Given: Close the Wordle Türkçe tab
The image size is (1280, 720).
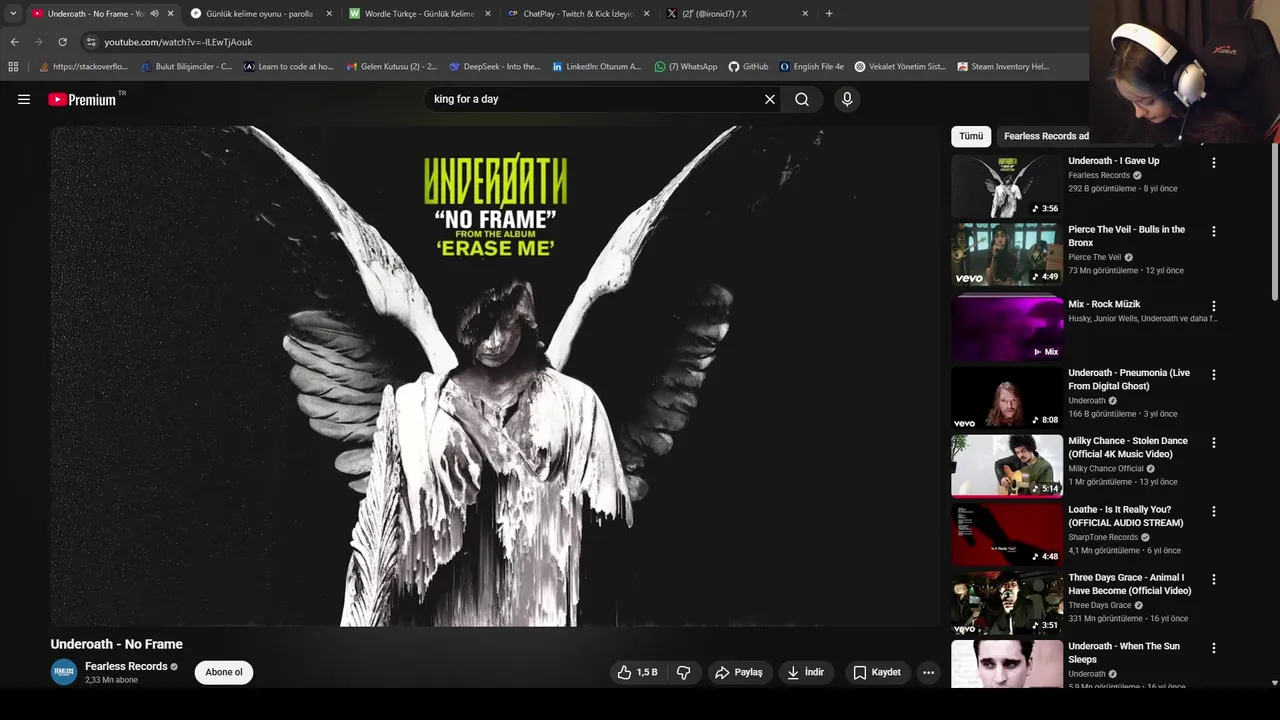Looking at the screenshot, I should [x=488, y=14].
